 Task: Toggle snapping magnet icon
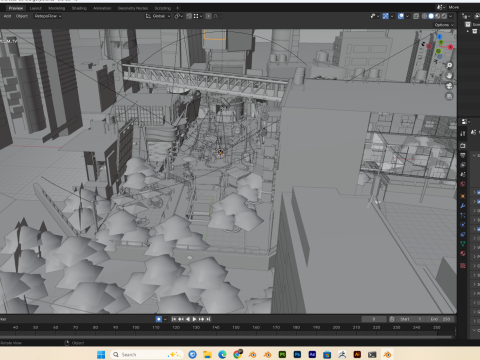click(189, 16)
